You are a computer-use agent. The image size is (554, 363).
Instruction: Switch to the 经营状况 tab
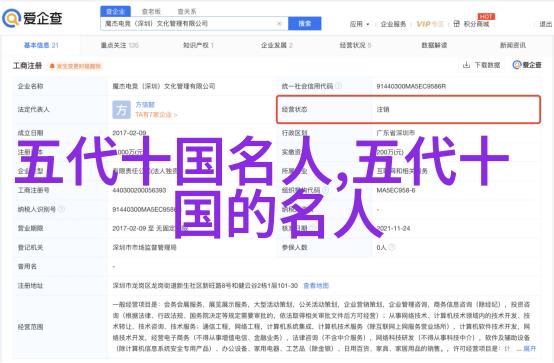point(355,45)
